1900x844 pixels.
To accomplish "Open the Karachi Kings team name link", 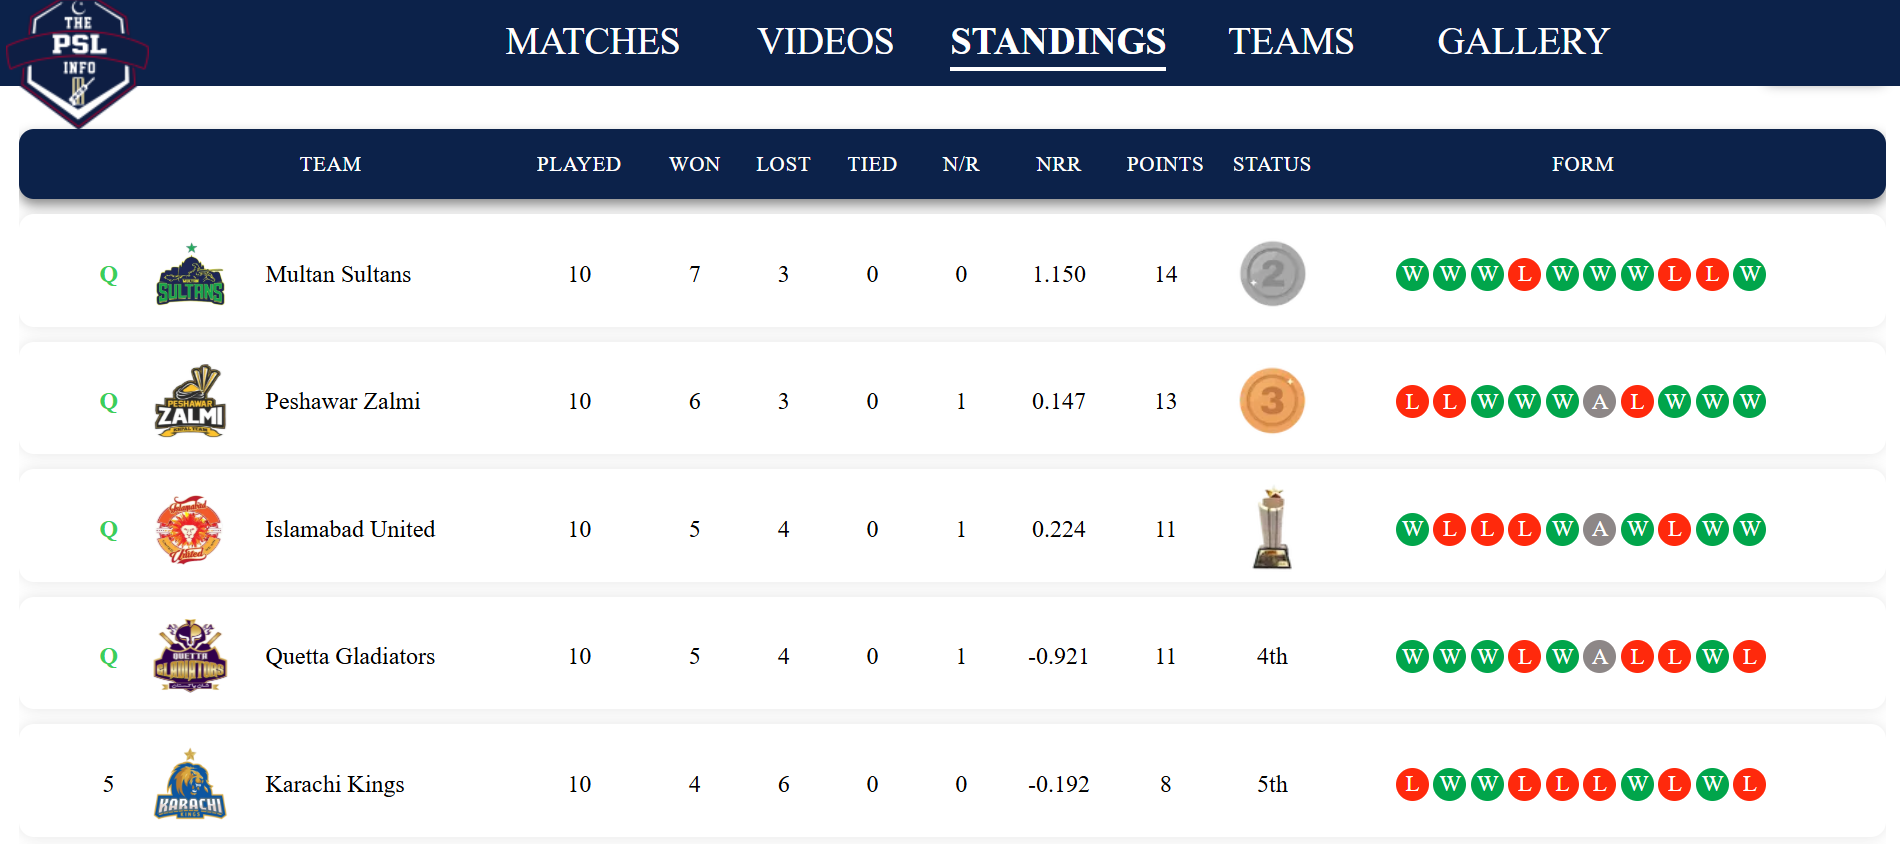I will click(x=335, y=785).
